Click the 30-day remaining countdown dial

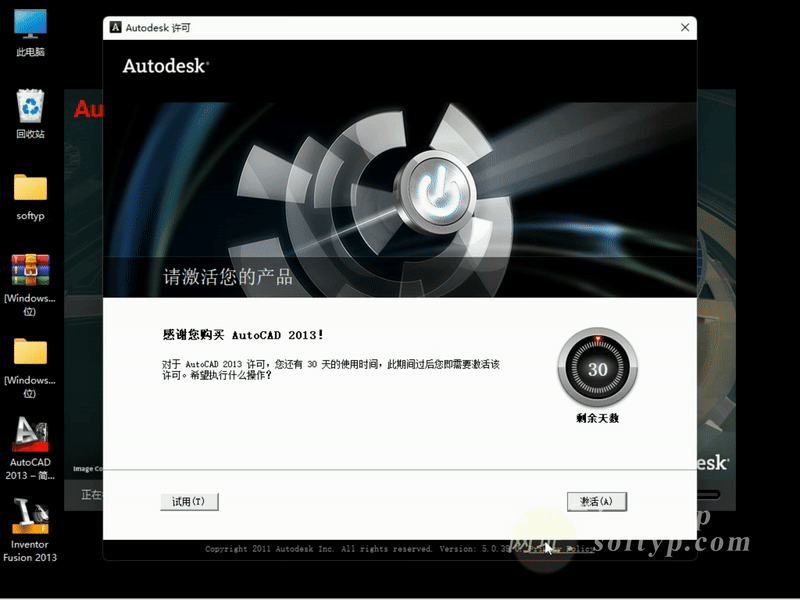coord(597,367)
